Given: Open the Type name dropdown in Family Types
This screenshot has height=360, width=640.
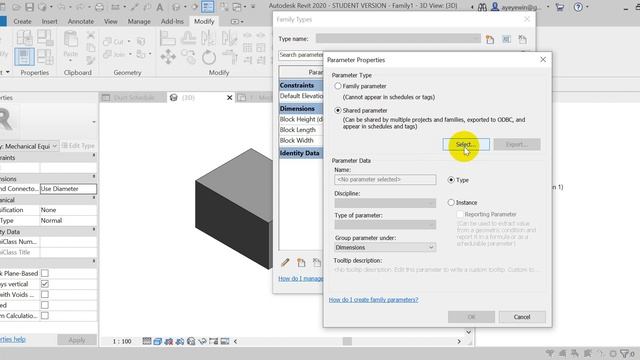Looking at the screenshot, I should pos(398,39).
